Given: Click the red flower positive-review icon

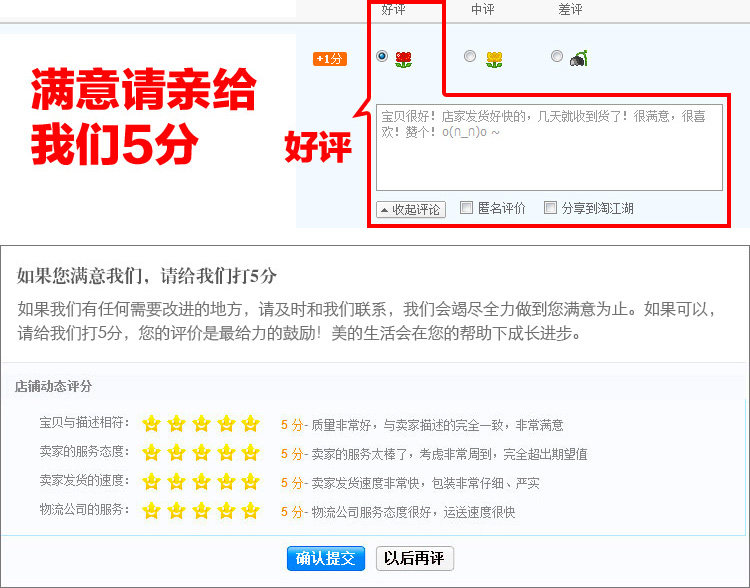Looking at the screenshot, I should click(x=403, y=59).
